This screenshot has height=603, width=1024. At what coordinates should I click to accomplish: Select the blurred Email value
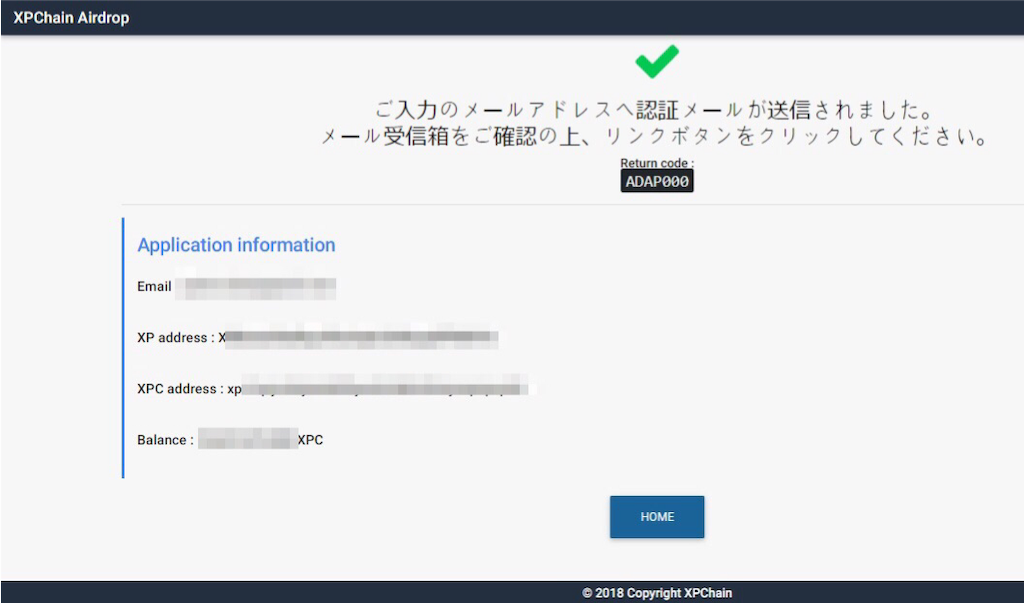[255, 287]
